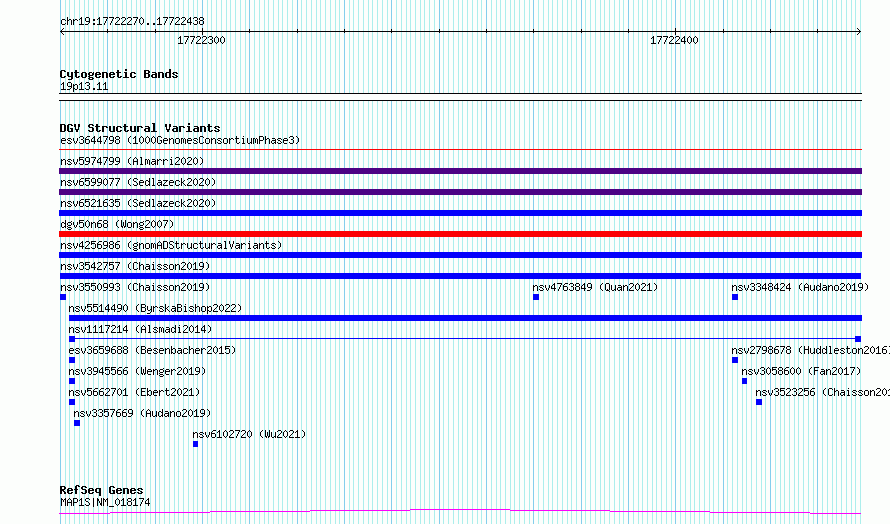The height and width of the screenshot is (524, 890).
Task: Click the blue bar of nsv3542757
Action: 460,276
